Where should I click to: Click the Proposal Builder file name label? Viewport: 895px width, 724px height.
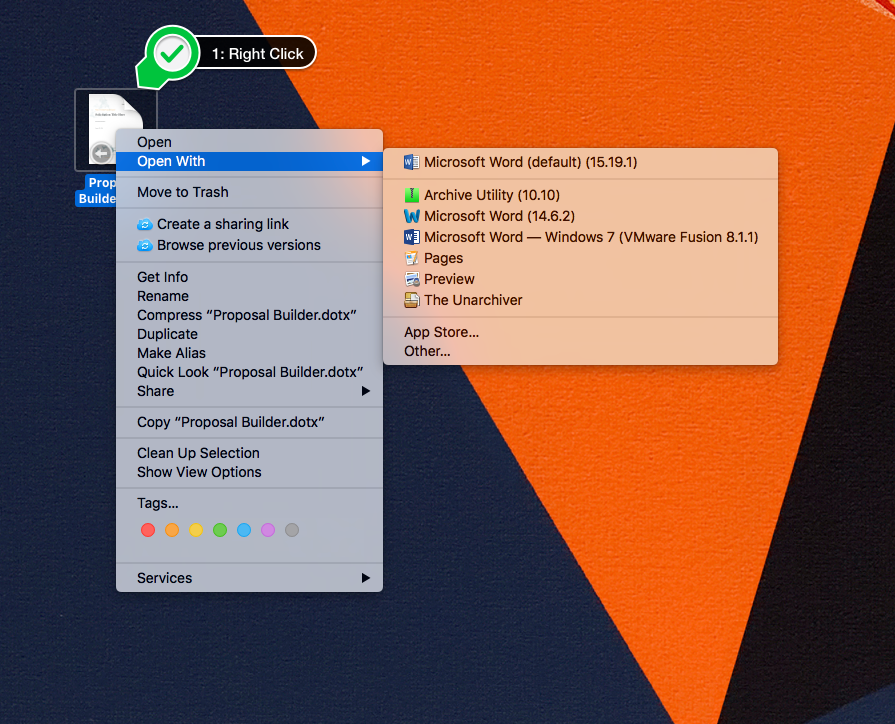[x=96, y=191]
